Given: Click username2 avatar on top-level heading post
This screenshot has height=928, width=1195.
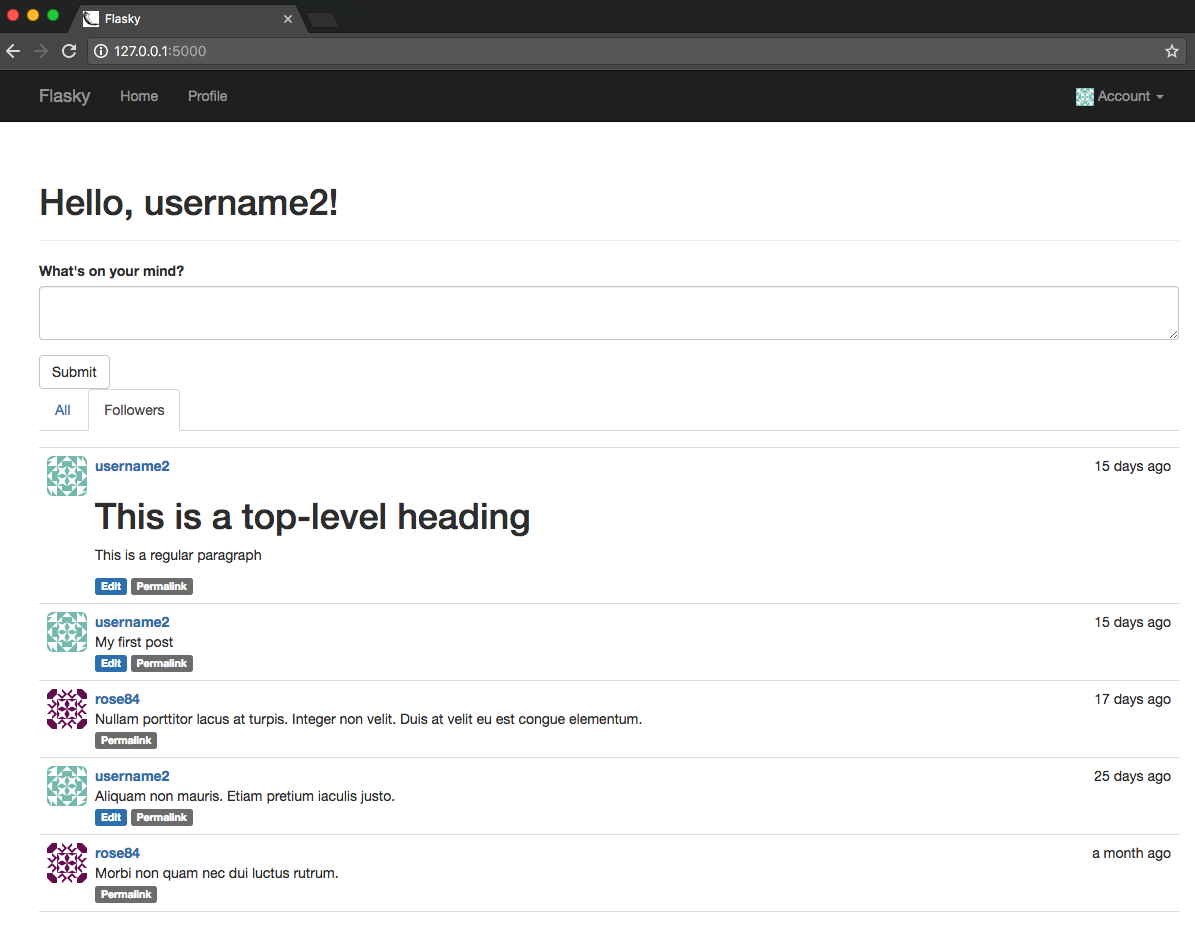Looking at the screenshot, I should pos(67,476).
